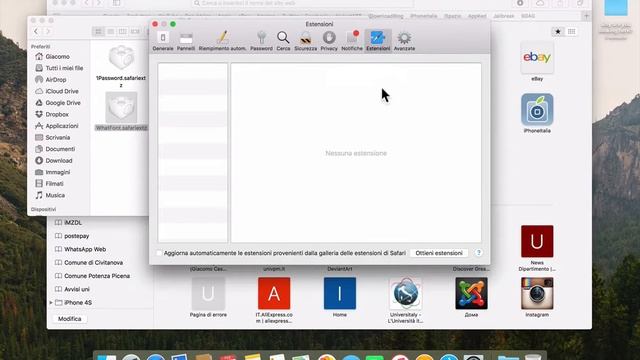Switch Finder to icon view

[x=98, y=31]
